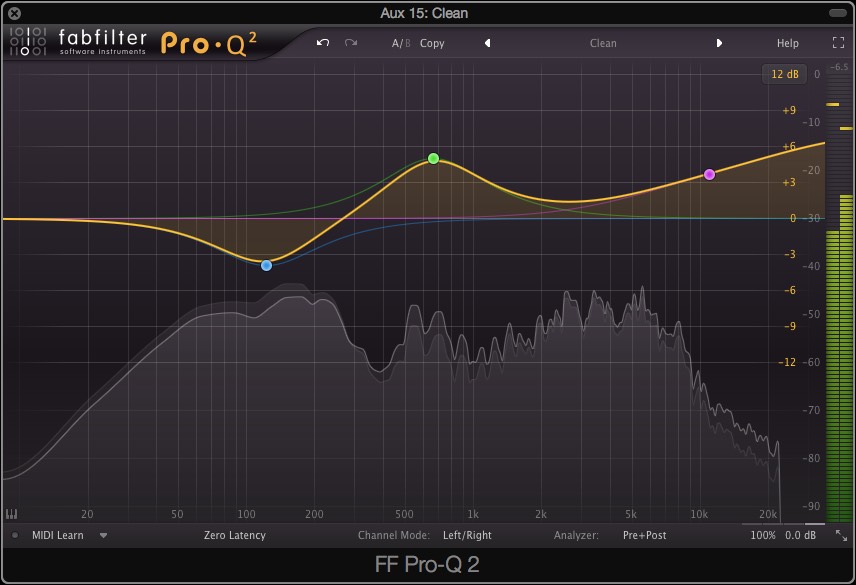Click the undo arrow icon
Image resolution: width=856 pixels, height=585 pixels.
pos(323,43)
